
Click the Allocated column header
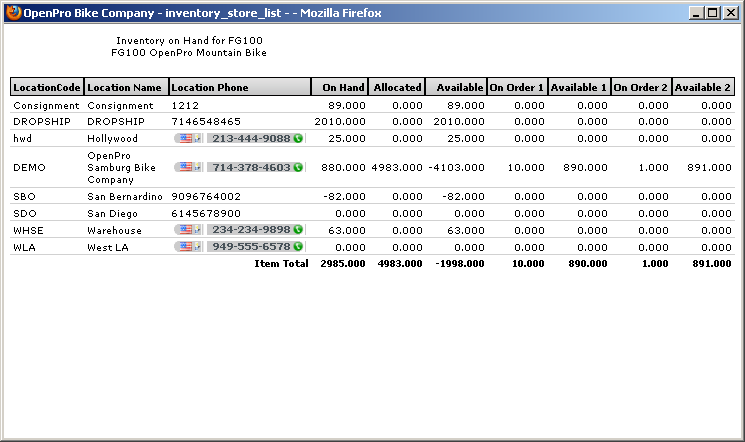click(x=397, y=87)
